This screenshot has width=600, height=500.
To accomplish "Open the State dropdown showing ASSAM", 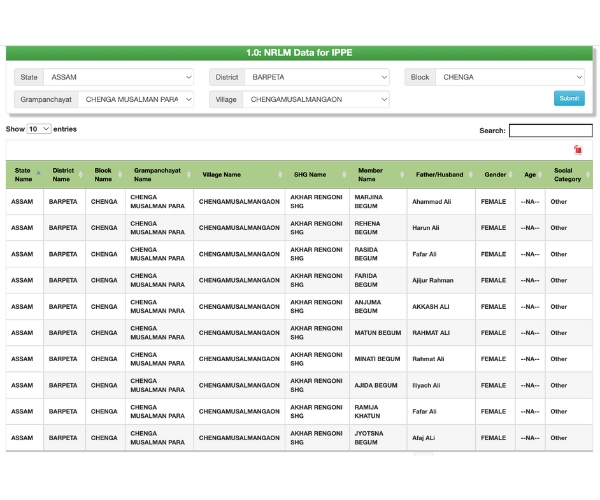I will pyautogui.click(x=119, y=77).
